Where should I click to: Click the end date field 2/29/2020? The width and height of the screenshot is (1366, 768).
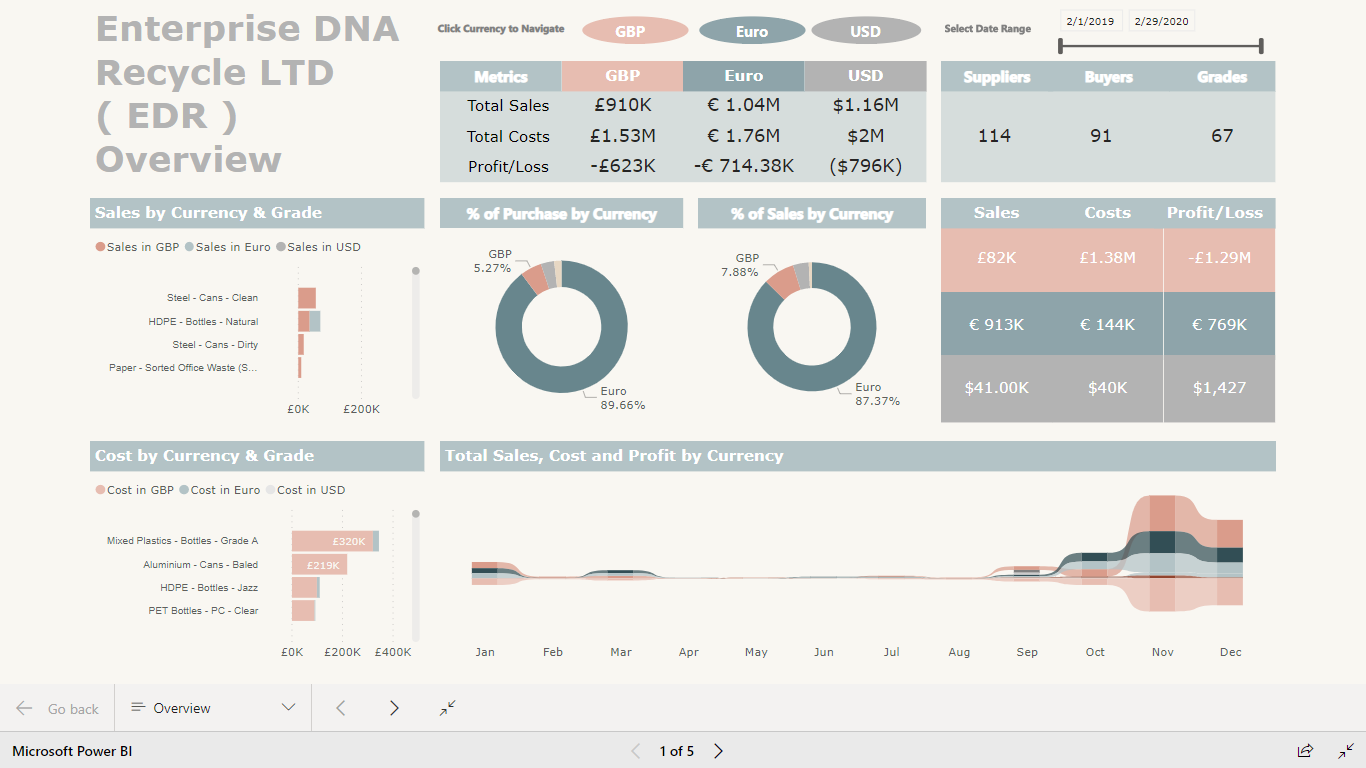coord(1161,21)
